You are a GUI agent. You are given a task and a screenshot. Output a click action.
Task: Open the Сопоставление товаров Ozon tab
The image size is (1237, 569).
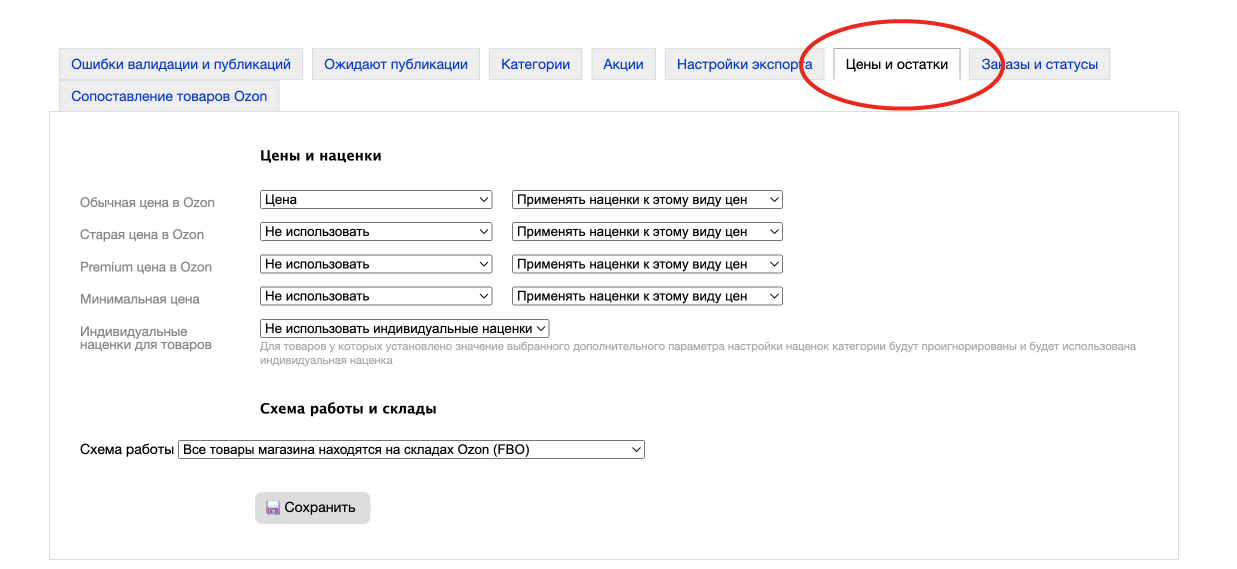169,96
